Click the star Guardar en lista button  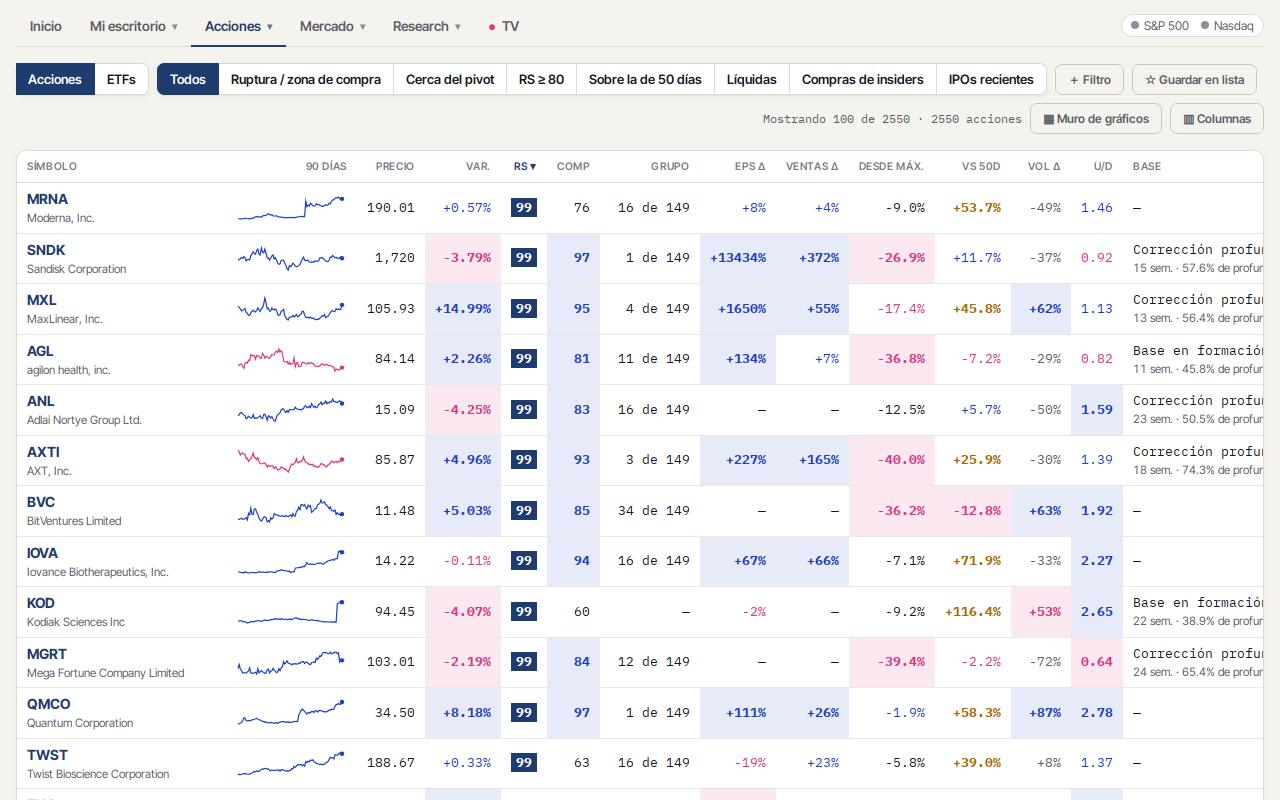click(1195, 79)
